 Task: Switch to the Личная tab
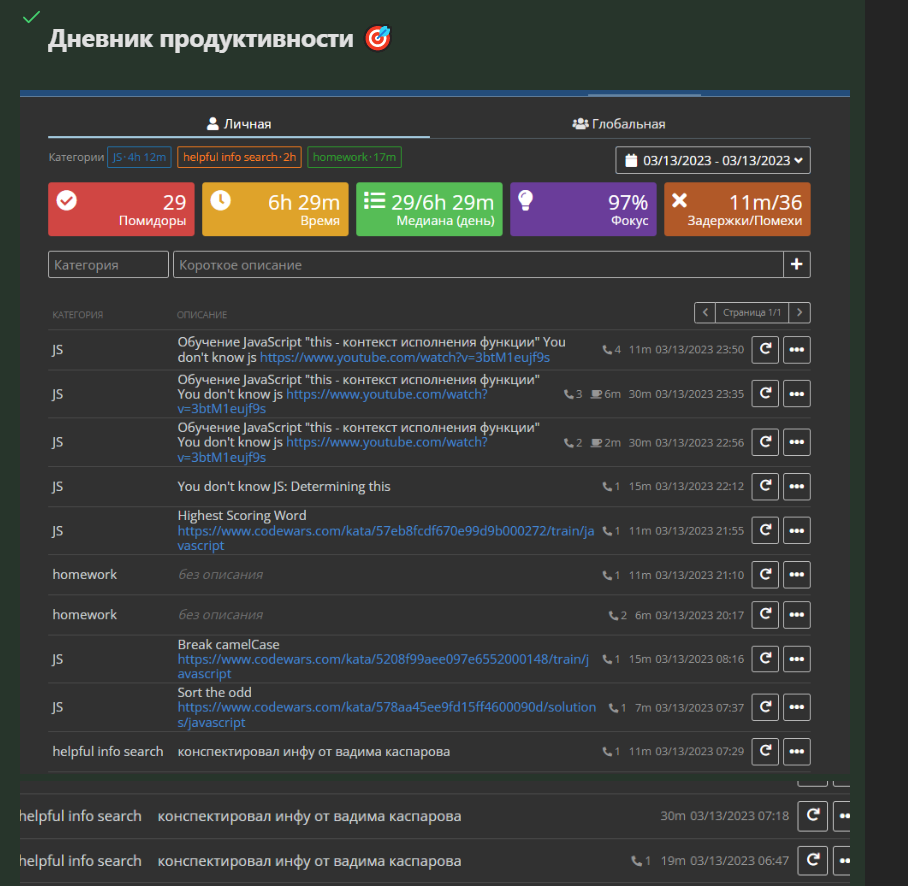click(x=239, y=124)
